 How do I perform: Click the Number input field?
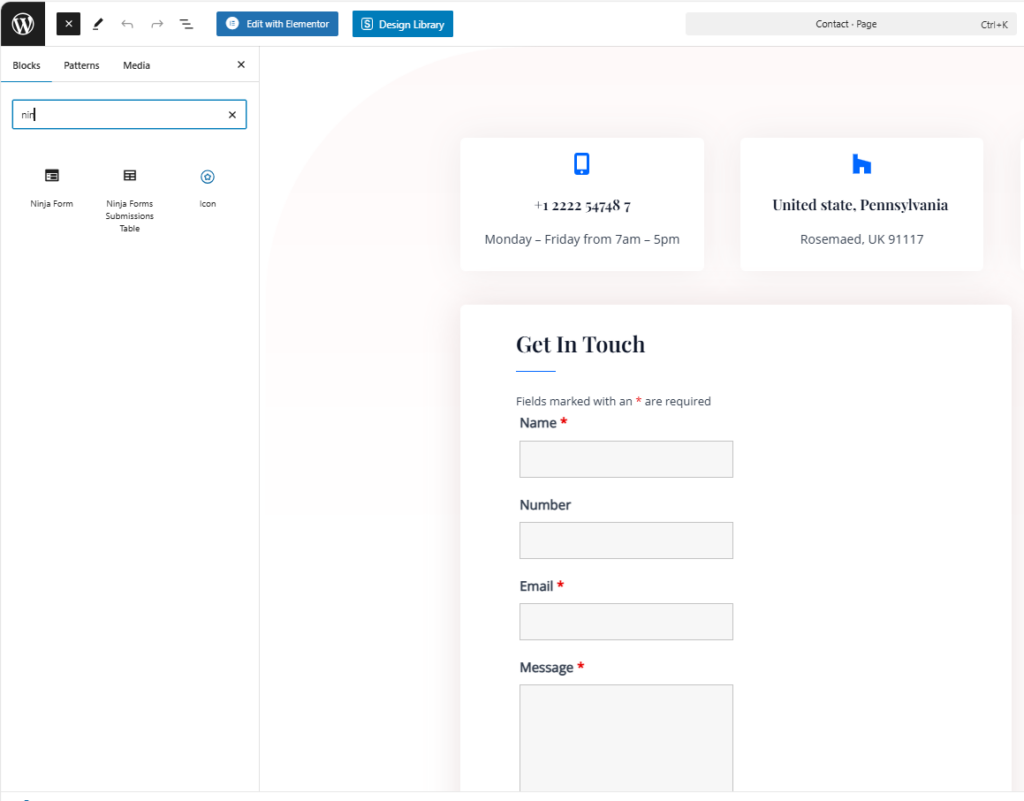(x=626, y=541)
